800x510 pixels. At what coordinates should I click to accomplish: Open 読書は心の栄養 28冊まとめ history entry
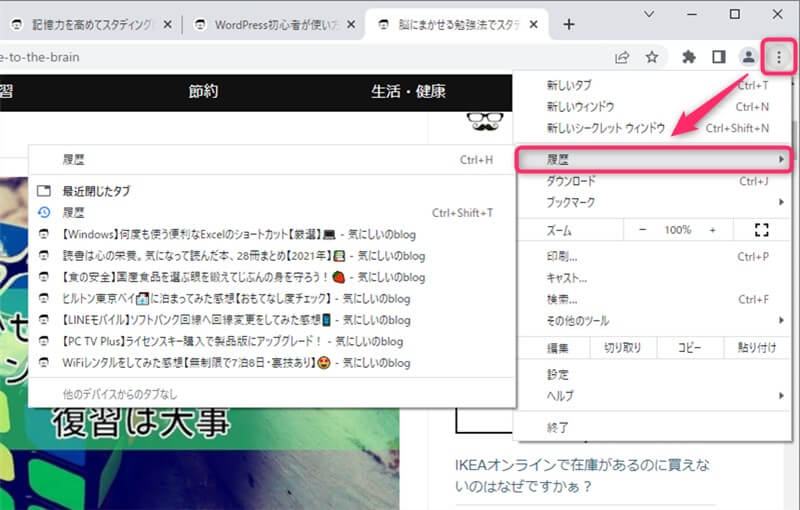click(x=272, y=256)
